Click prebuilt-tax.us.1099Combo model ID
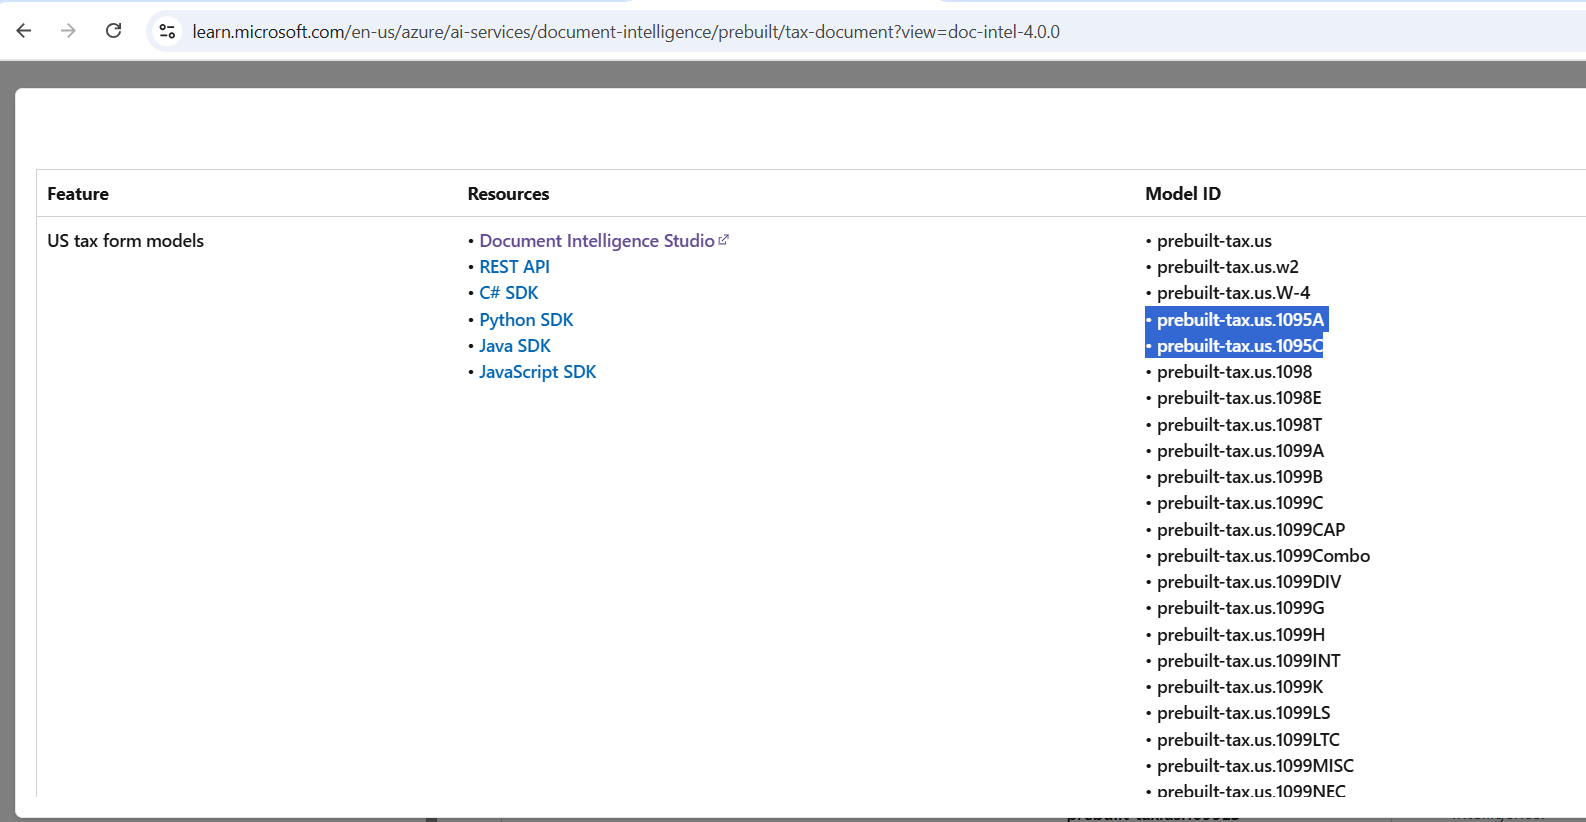 1263,556
